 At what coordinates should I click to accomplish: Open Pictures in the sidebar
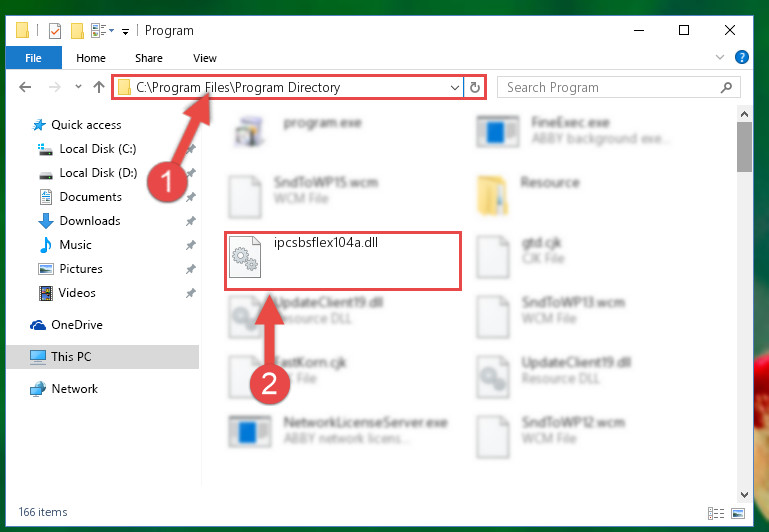coord(70,269)
